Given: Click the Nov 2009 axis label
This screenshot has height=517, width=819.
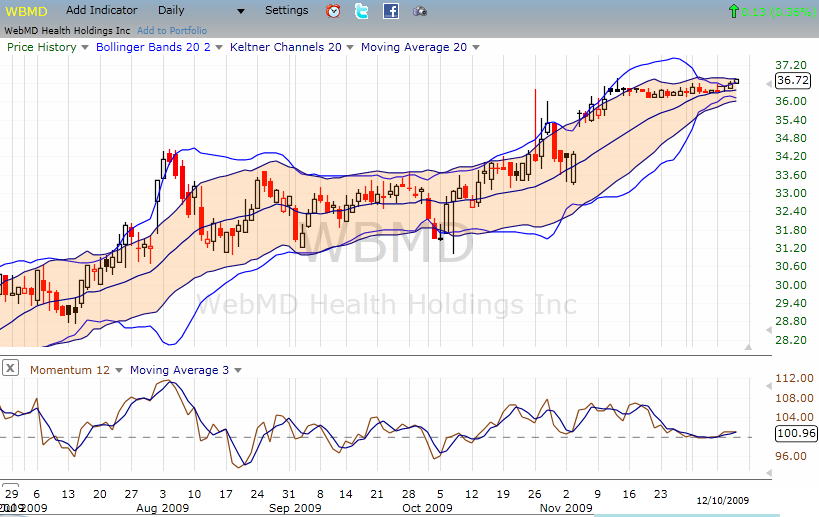Looking at the screenshot, I should (566, 508).
